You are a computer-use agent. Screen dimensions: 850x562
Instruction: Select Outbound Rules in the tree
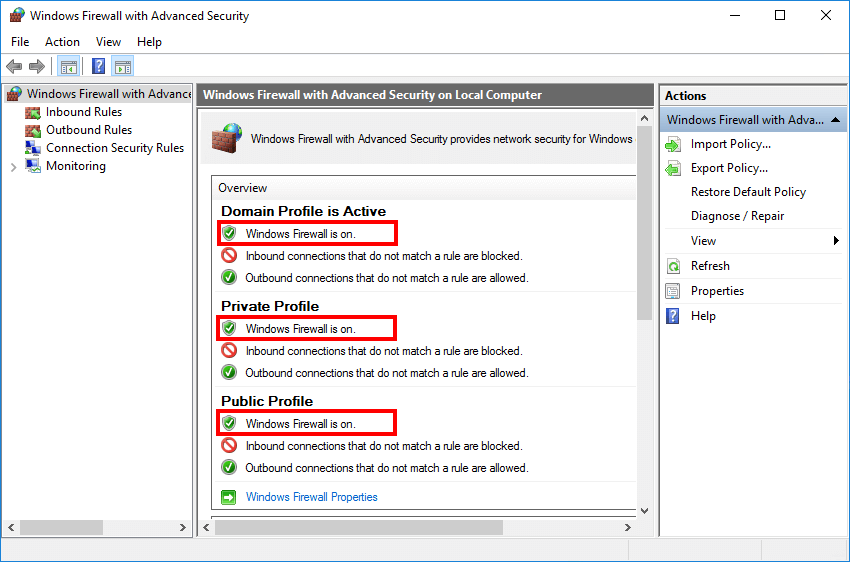click(x=89, y=130)
